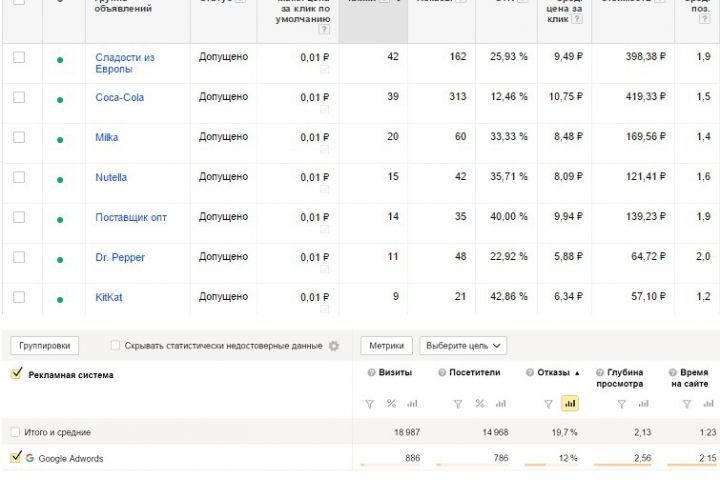Click the filter icon under Визиты
720x480 pixels.
tap(369, 404)
